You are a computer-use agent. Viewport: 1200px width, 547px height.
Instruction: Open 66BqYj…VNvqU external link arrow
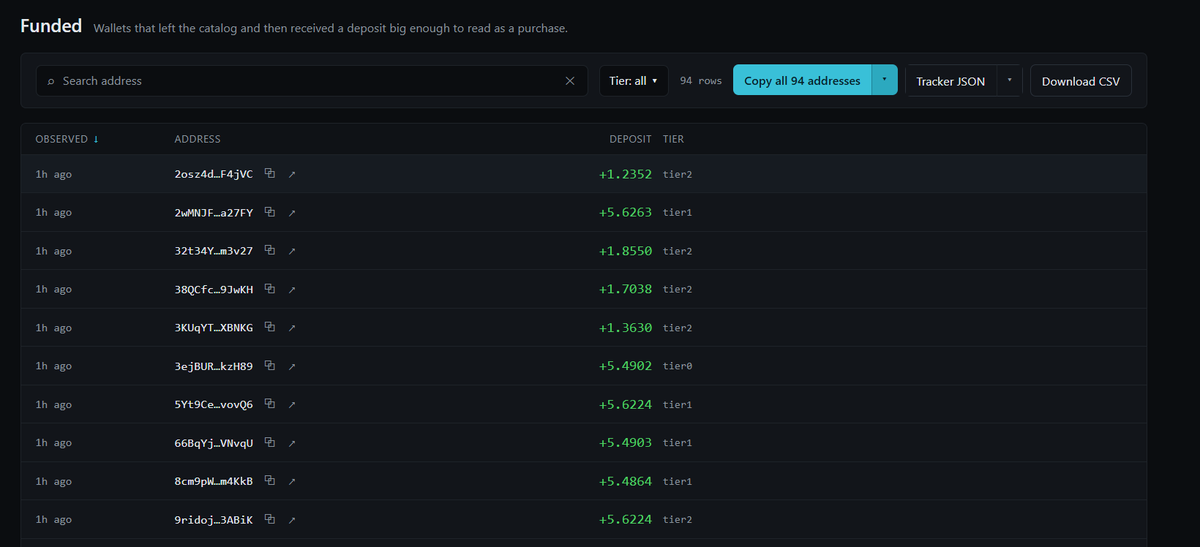click(292, 443)
